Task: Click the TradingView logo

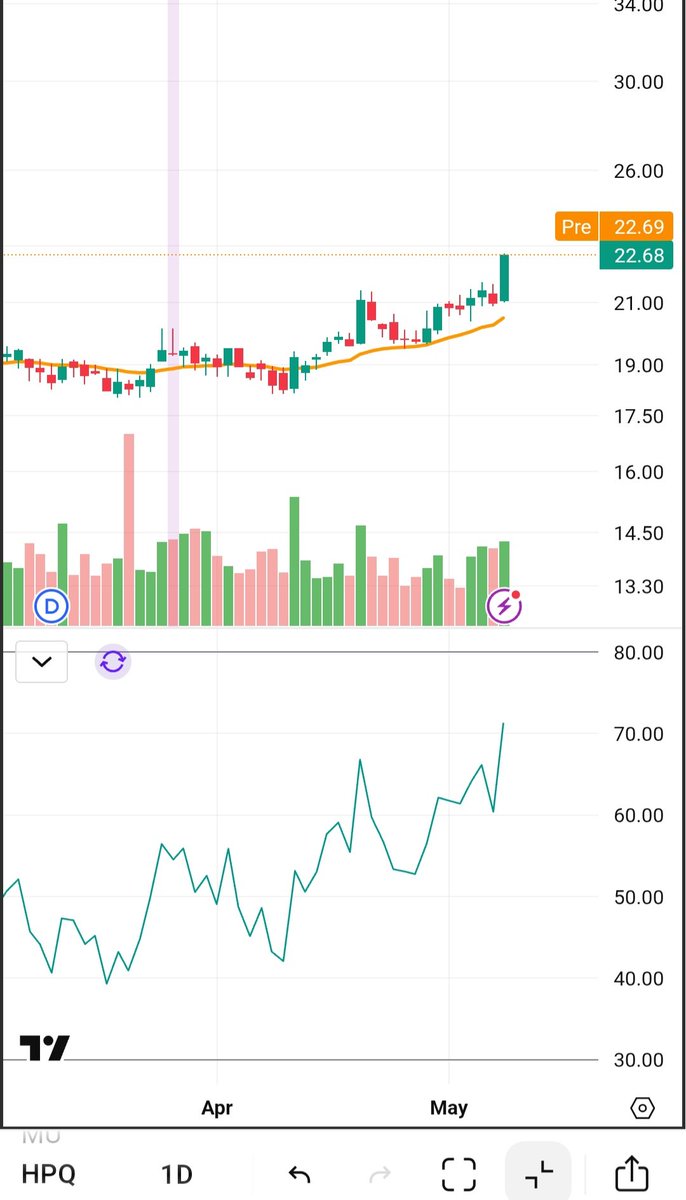Action: tap(45, 1048)
